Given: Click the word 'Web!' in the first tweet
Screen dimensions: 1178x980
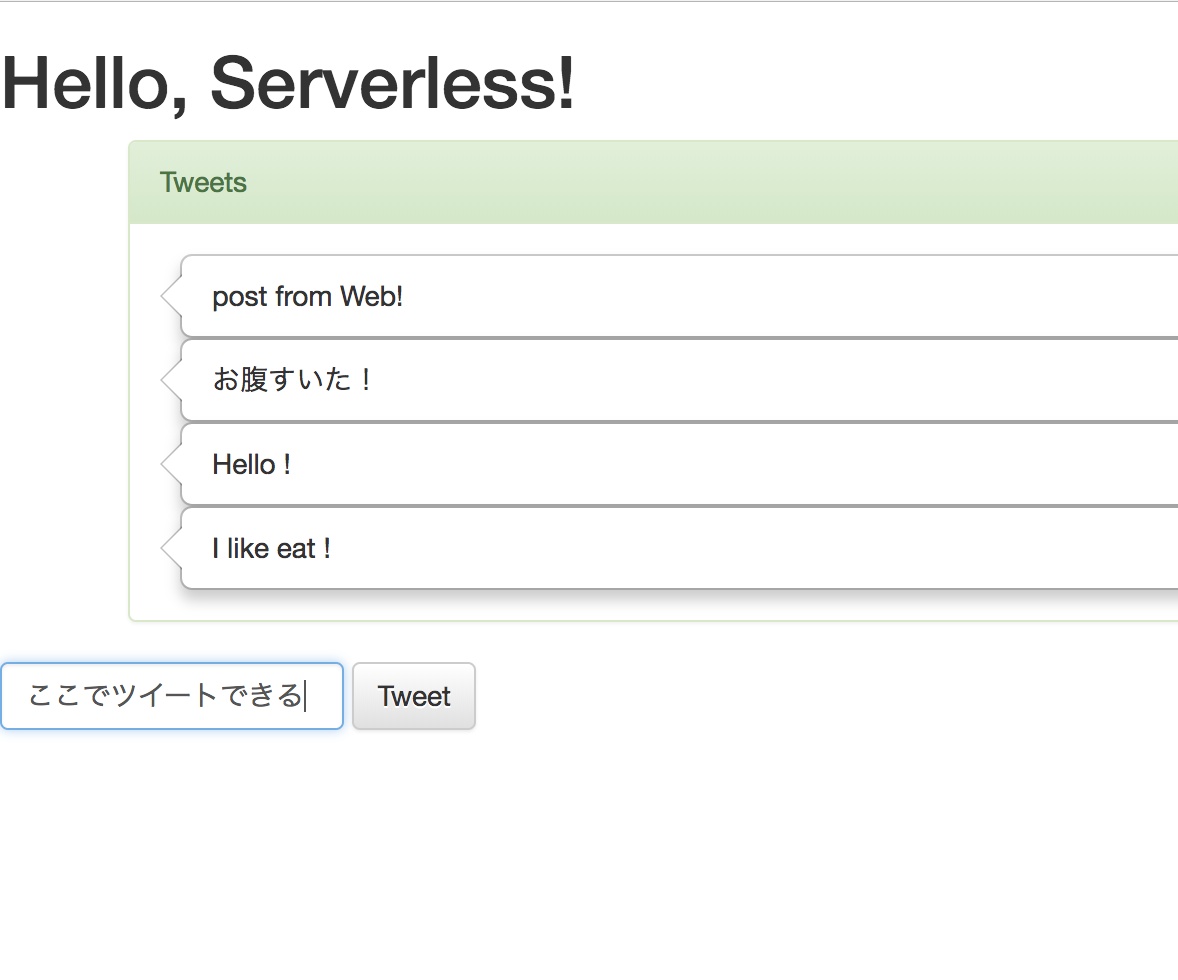Looking at the screenshot, I should point(371,296).
